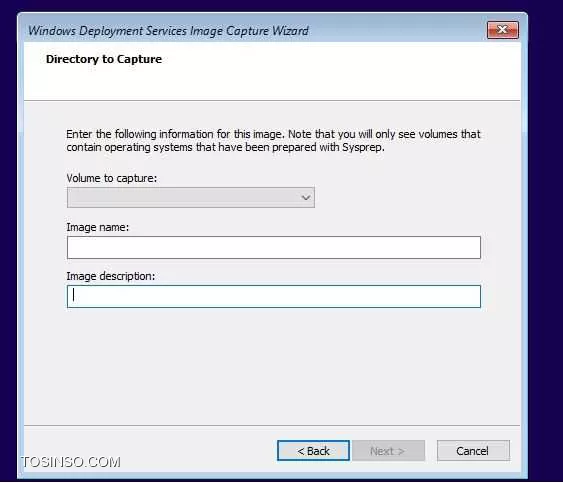Click the wizard title bar text
Image resolution: width=563 pixels, height=483 pixels.
pos(168,31)
